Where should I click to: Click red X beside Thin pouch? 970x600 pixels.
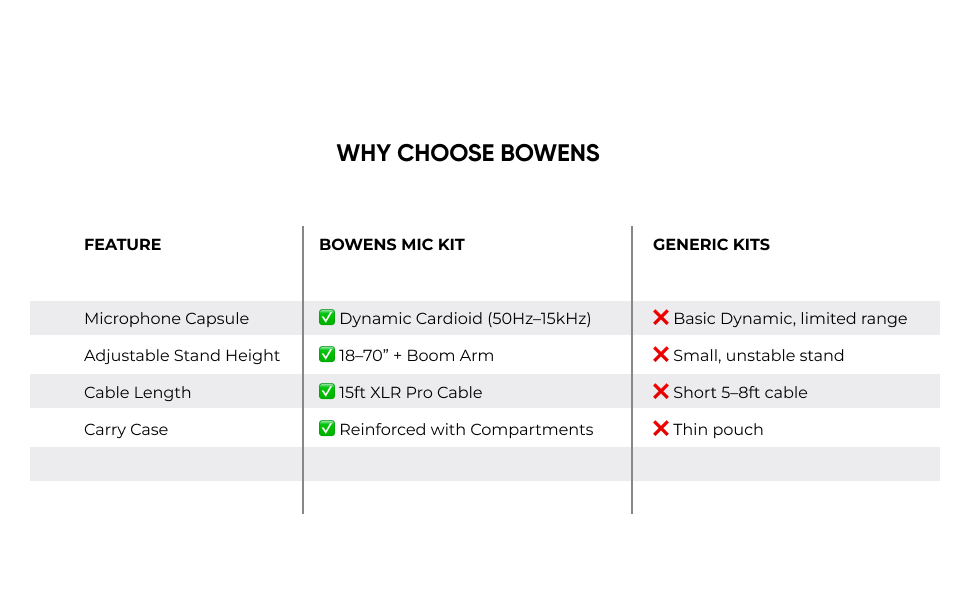661,429
